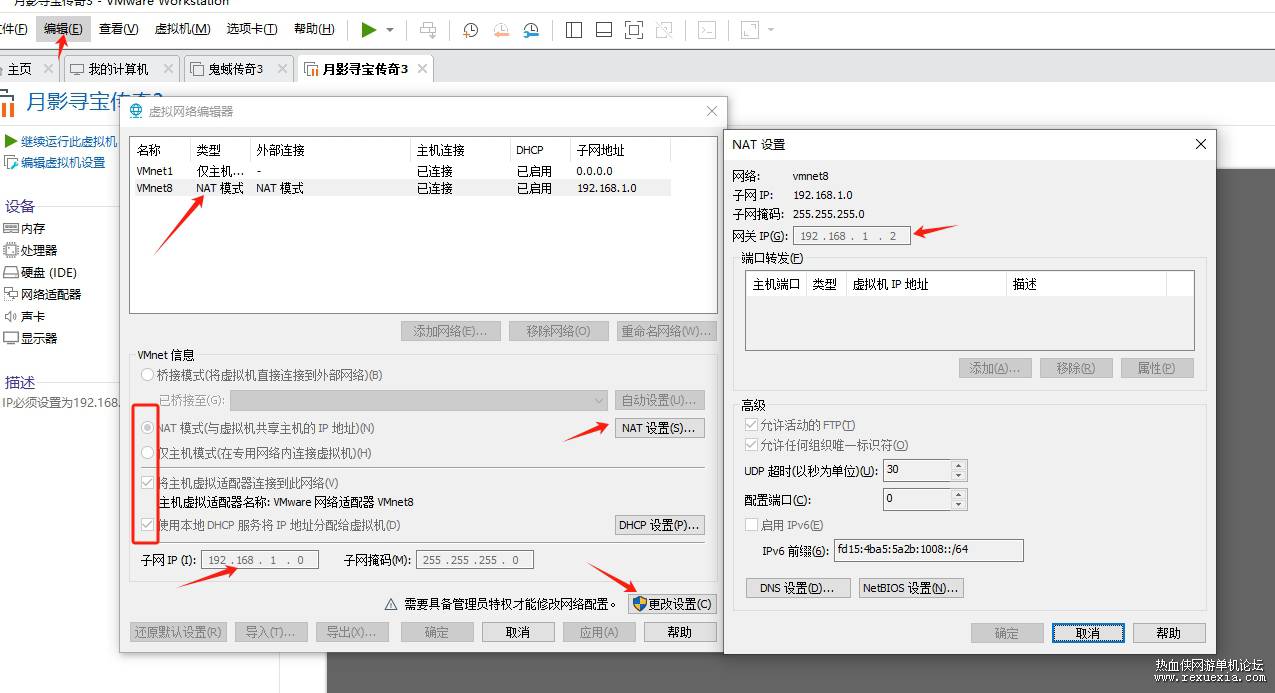
Task: Select the 桥接模式 radio button
Action: 148,375
